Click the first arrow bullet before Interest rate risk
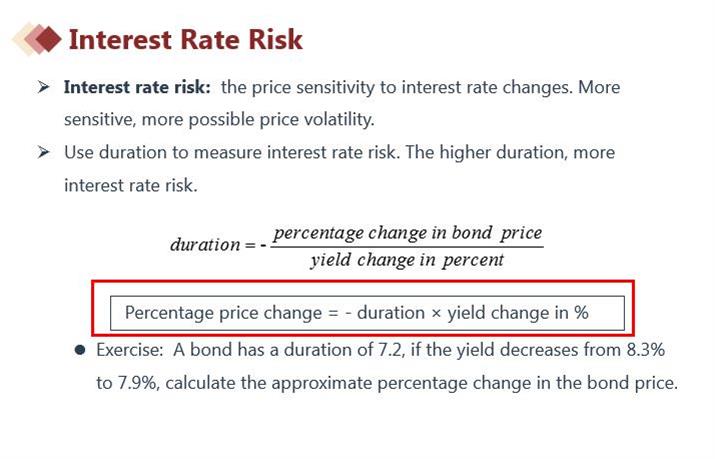The image size is (715, 459). coord(43,88)
